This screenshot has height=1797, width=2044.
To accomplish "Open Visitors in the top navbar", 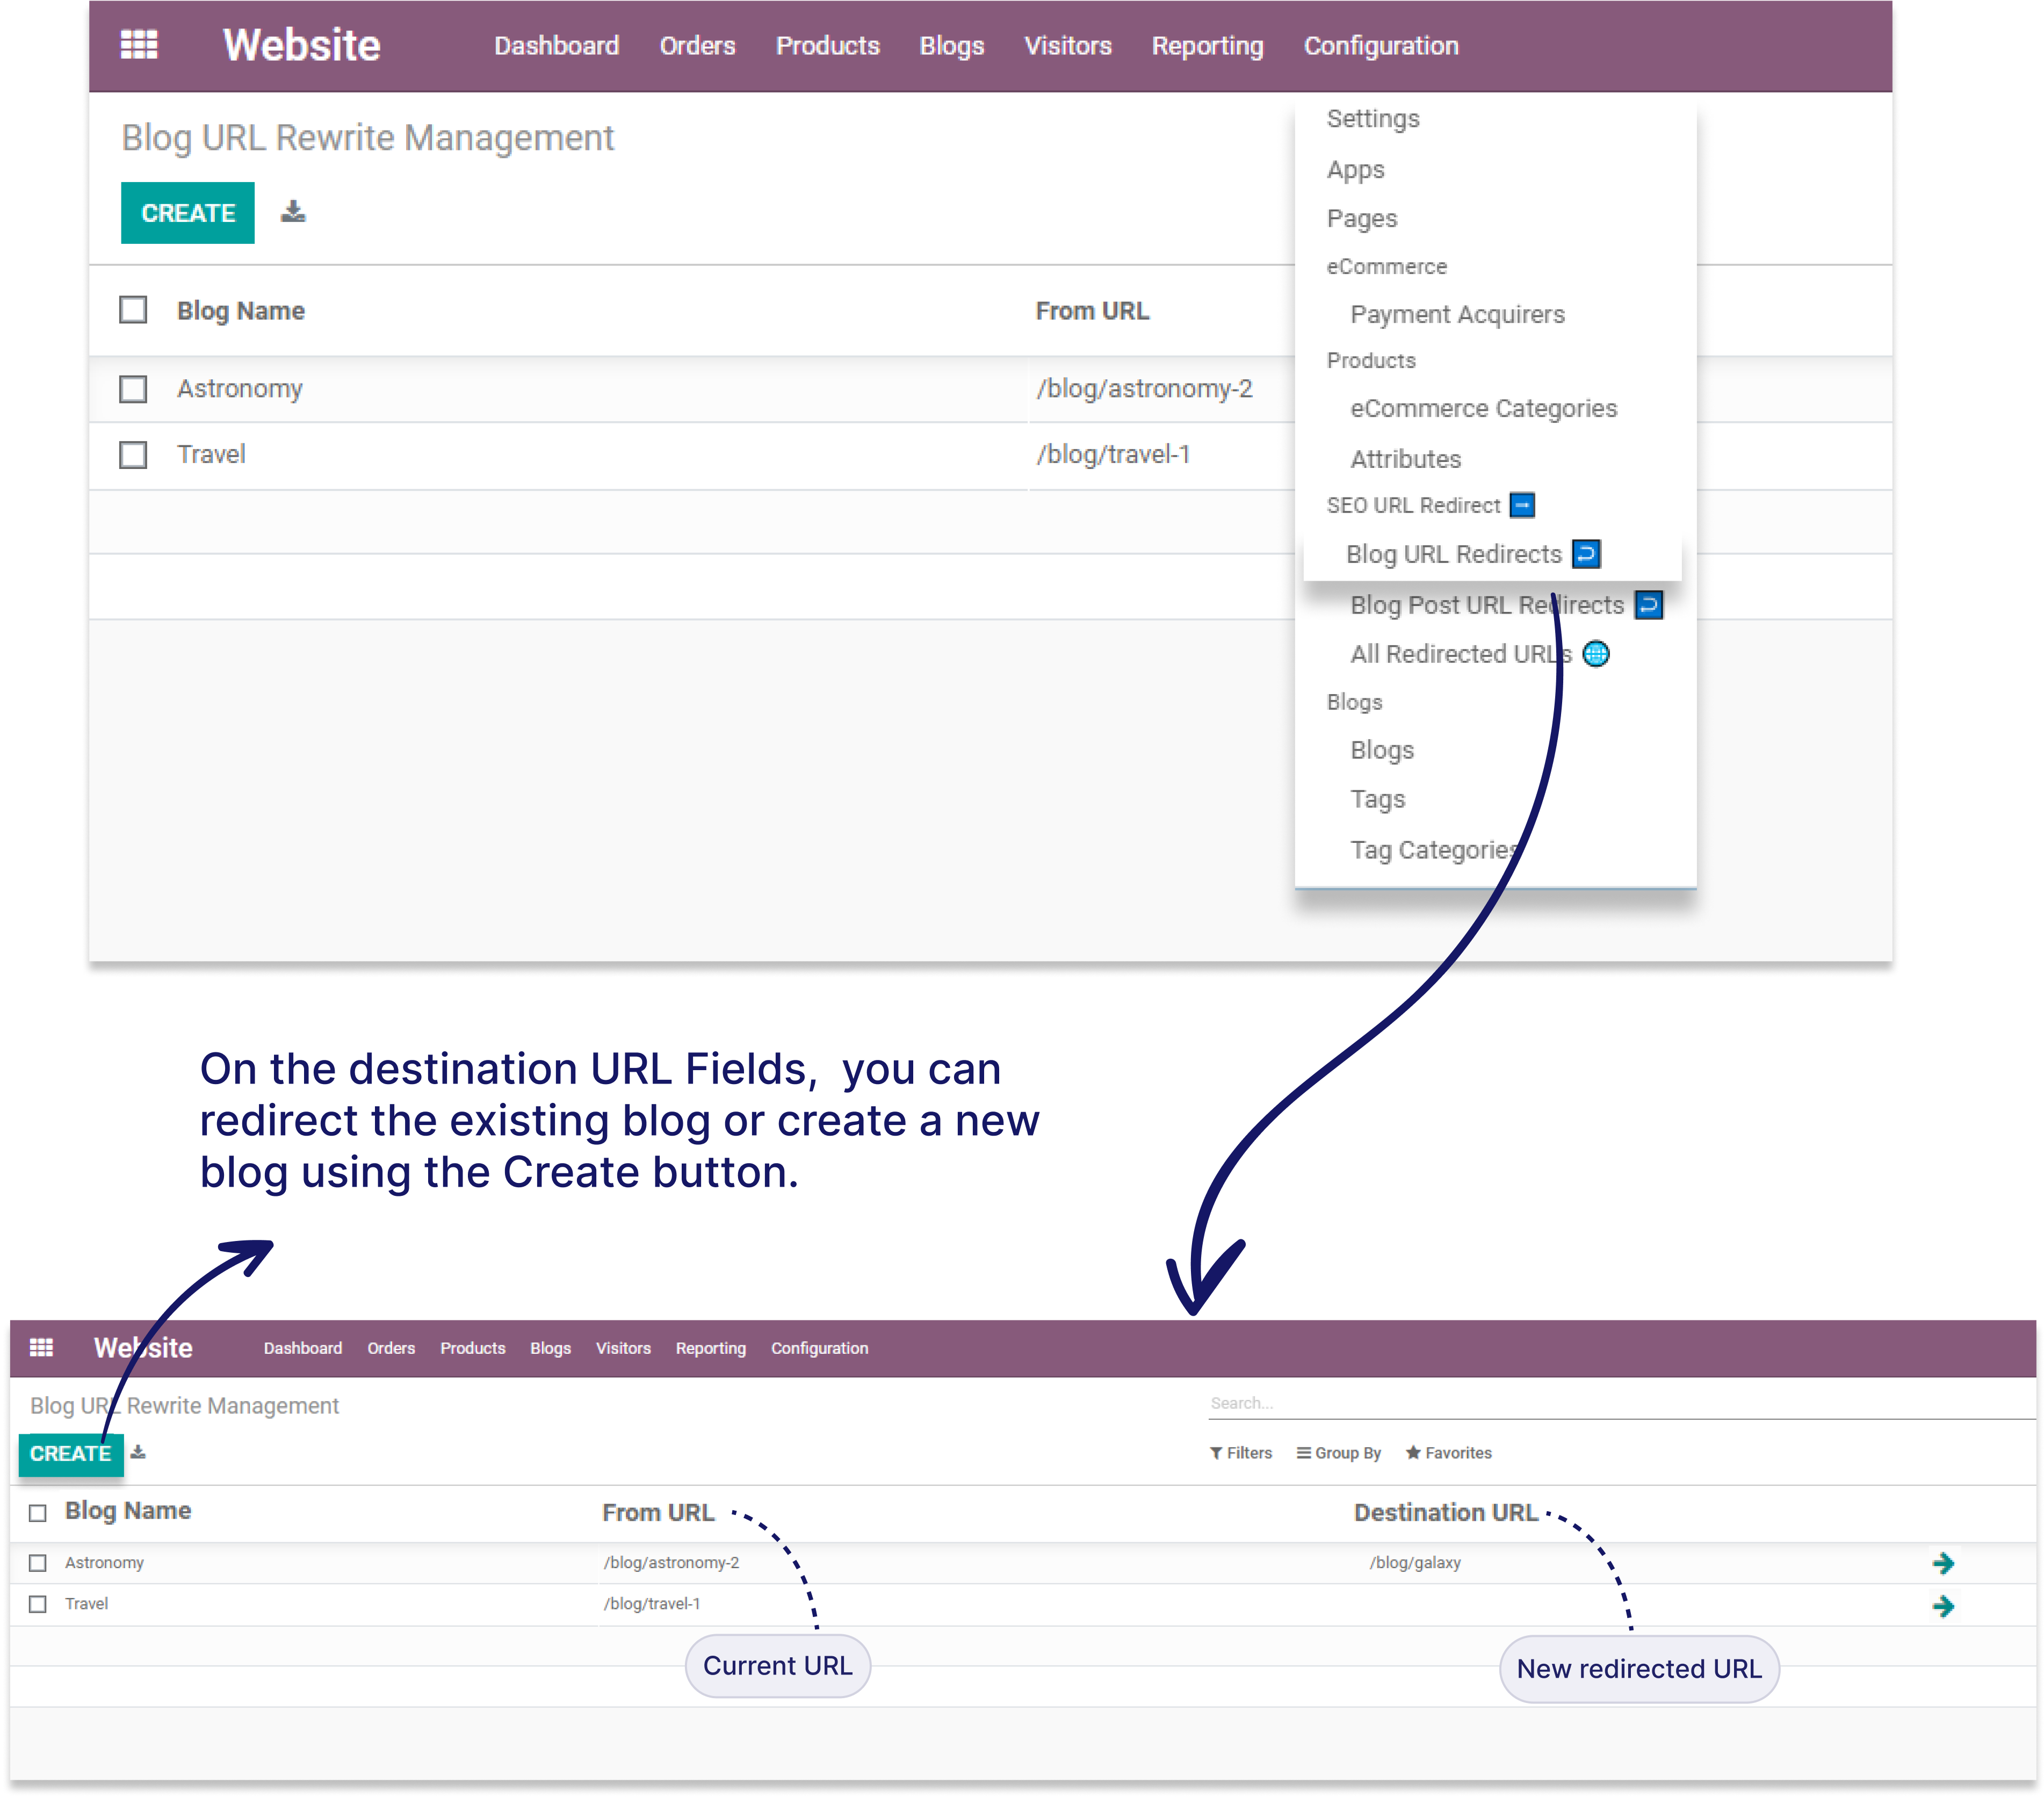I will tap(1067, 46).
